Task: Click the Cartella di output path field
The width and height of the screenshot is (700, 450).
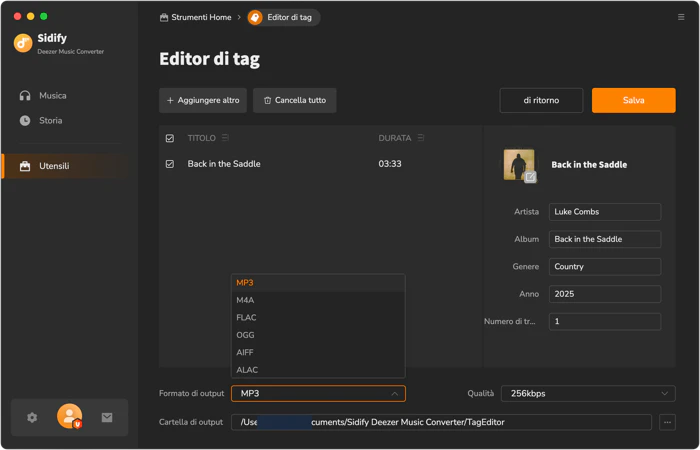Action: (441, 422)
